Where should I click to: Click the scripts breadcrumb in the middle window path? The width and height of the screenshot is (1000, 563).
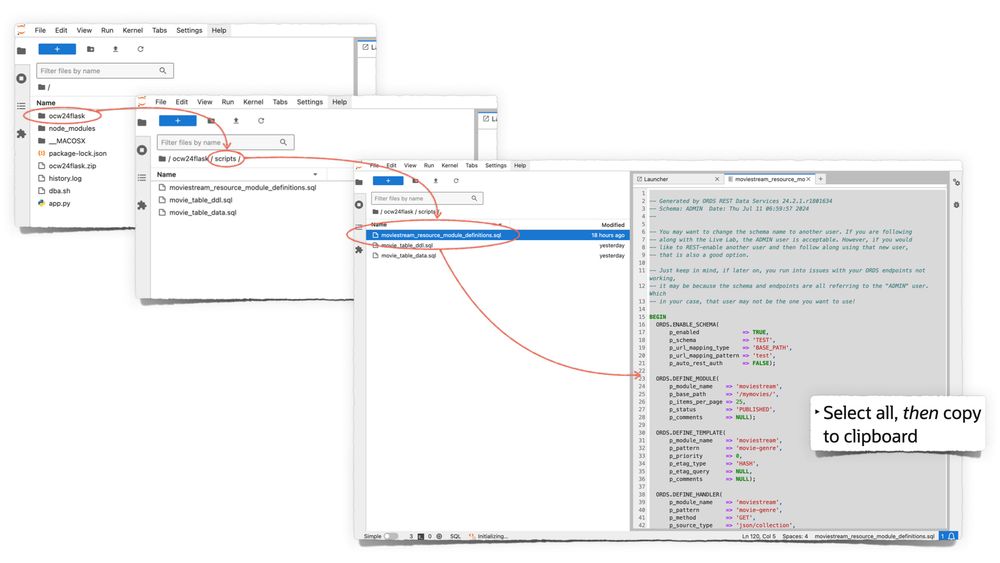[x=225, y=159]
